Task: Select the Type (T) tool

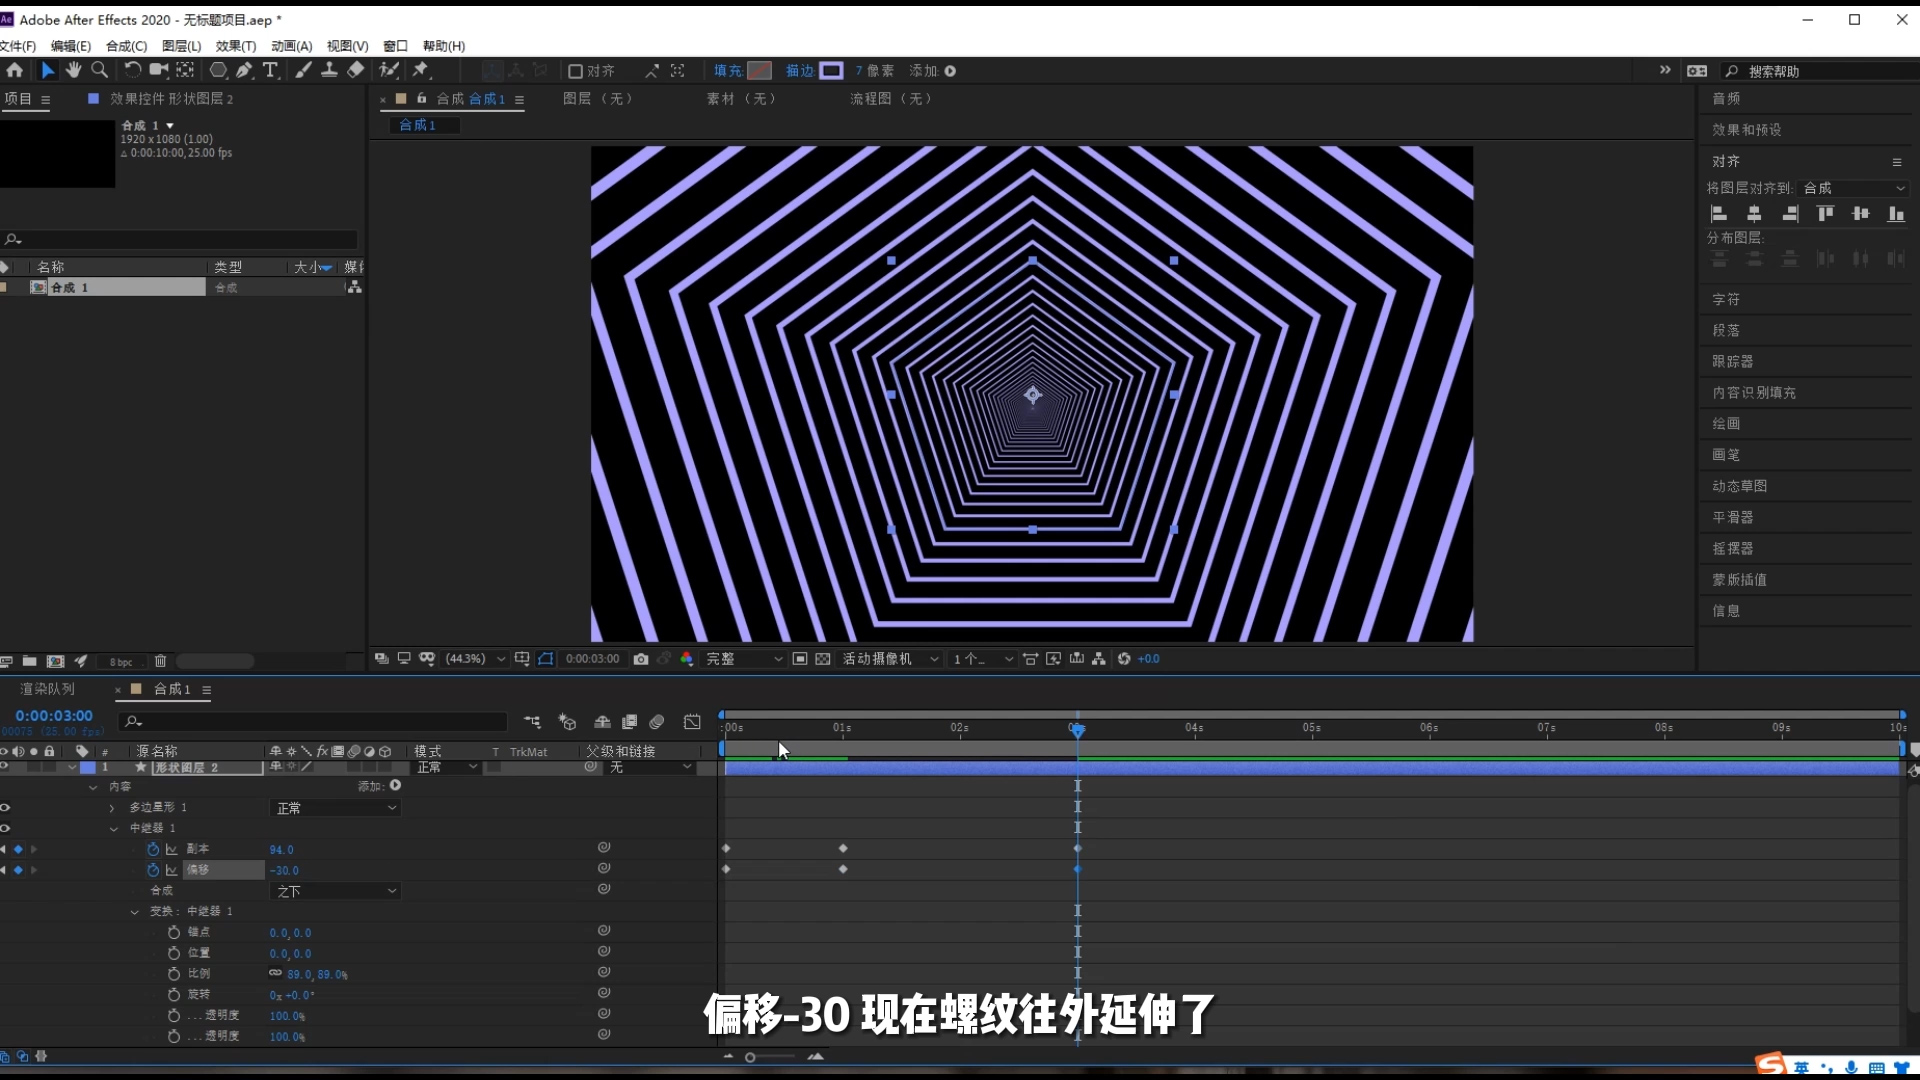Action: [x=270, y=70]
